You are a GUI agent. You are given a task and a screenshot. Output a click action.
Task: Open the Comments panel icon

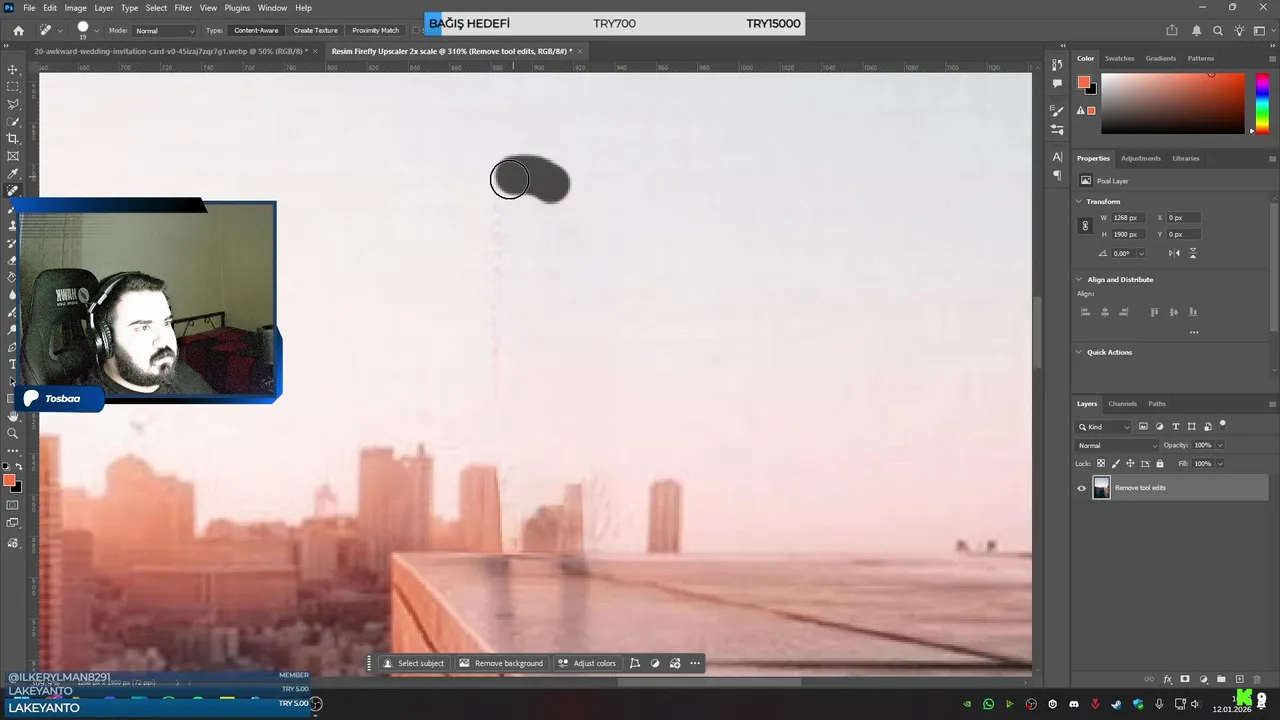(1057, 83)
